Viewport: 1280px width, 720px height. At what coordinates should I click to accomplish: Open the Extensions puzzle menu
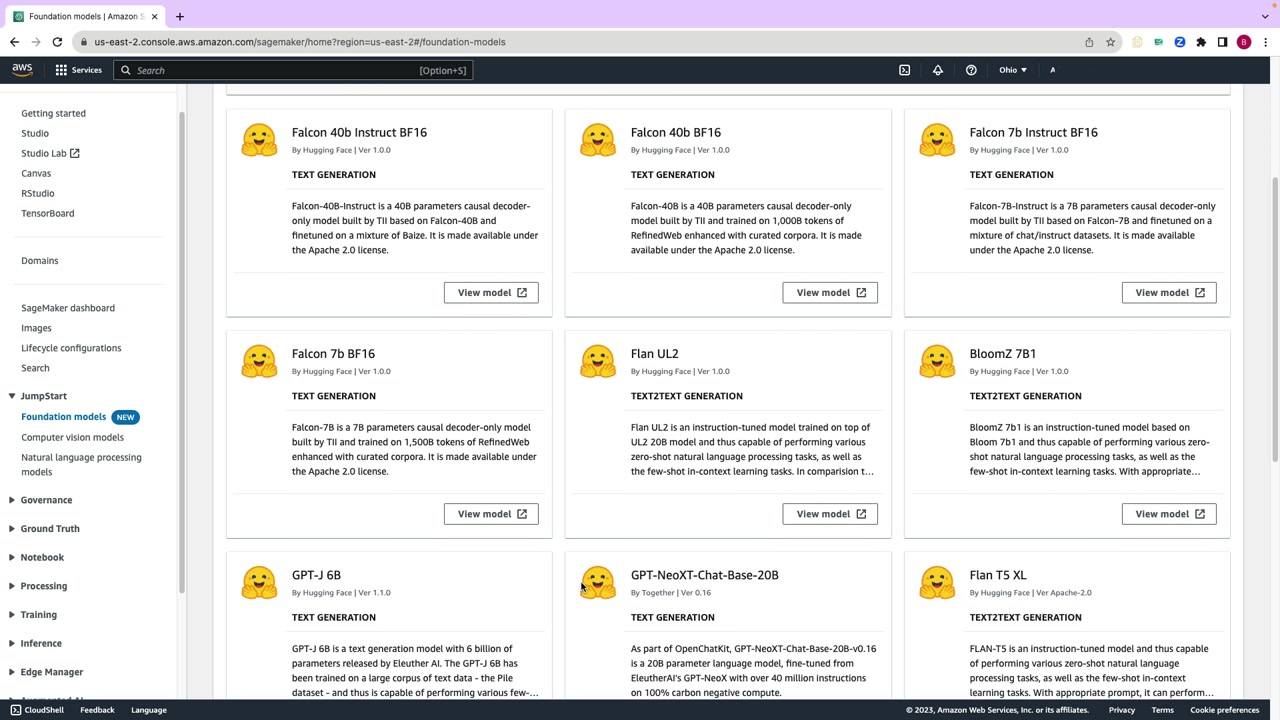click(x=1201, y=42)
